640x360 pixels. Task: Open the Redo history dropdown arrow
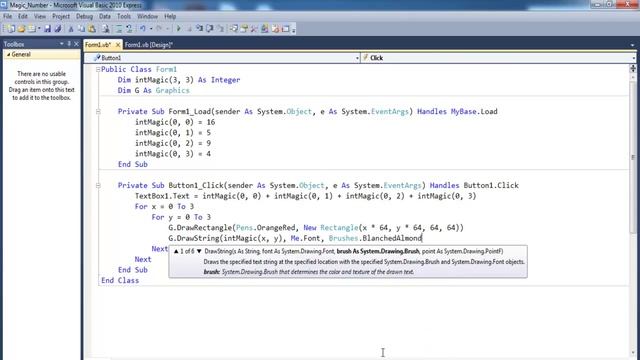(x=167, y=29)
